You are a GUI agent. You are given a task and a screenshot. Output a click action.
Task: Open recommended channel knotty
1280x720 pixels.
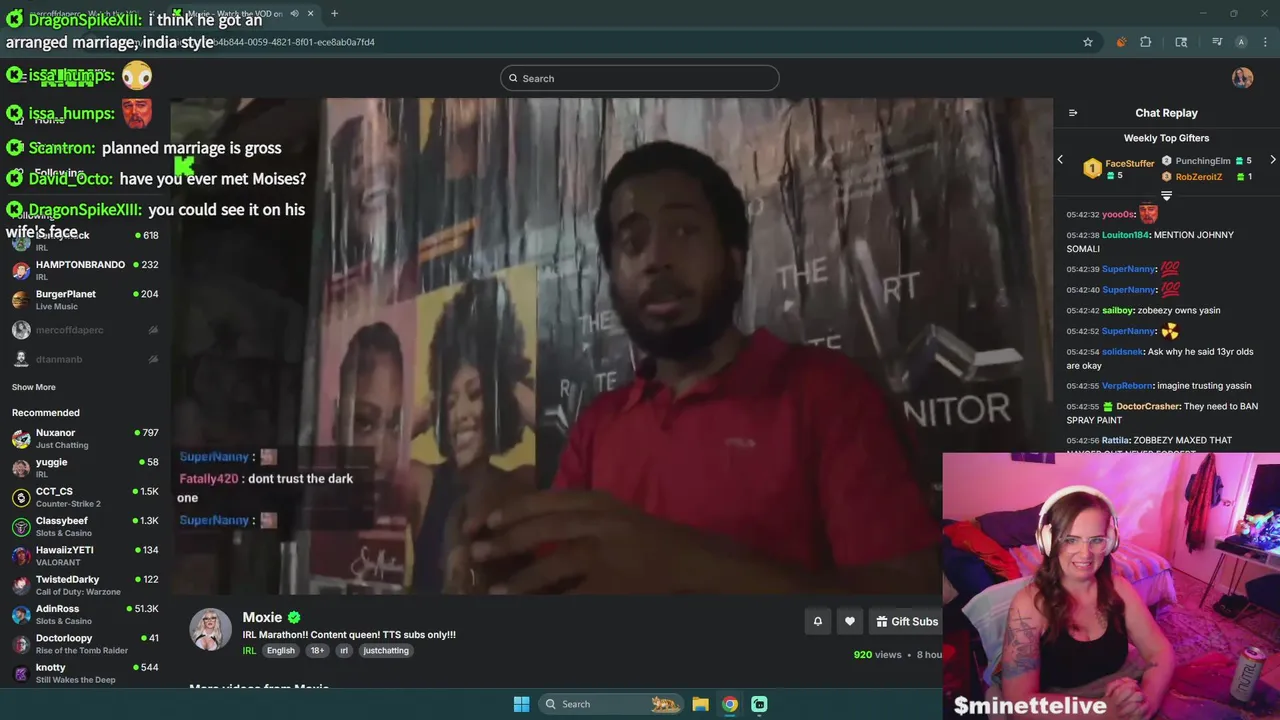[x=85, y=673]
